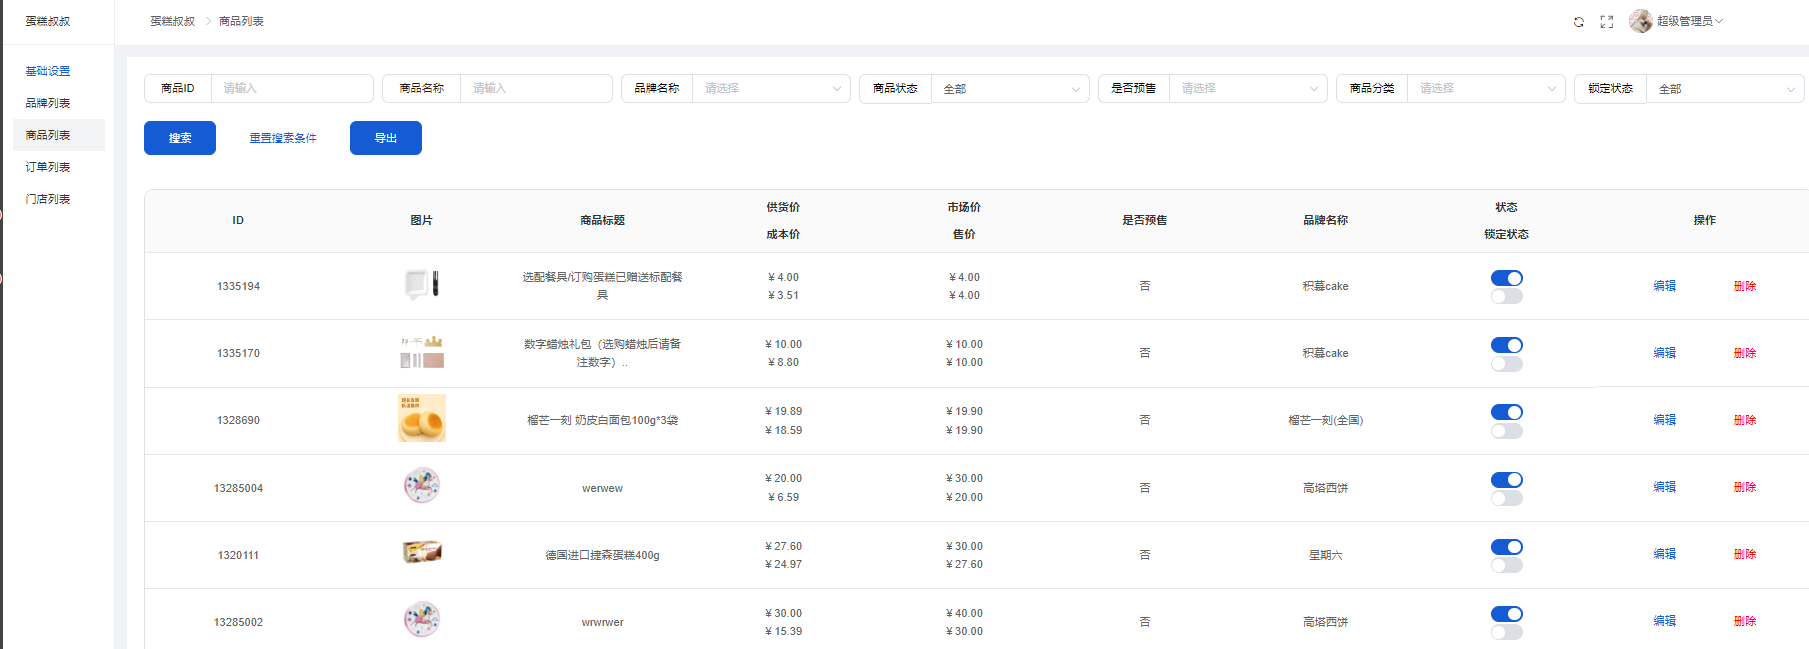Image resolution: width=1809 pixels, height=649 pixels.
Task: Expand the 品牌名称 dropdown filter
Action: (770, 89)
